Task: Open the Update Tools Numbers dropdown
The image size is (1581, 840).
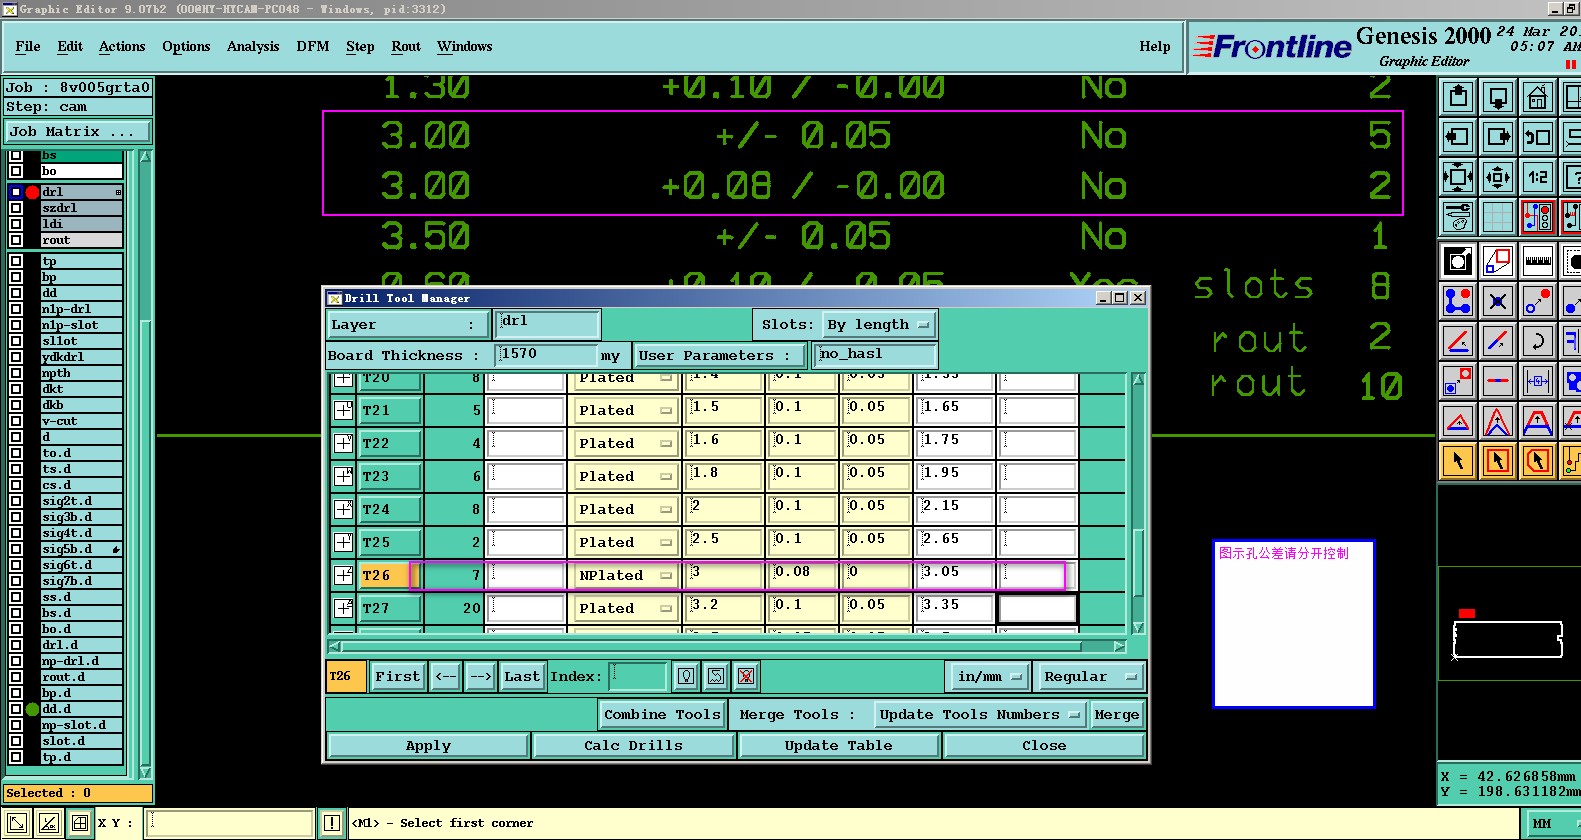Action: 980,715
